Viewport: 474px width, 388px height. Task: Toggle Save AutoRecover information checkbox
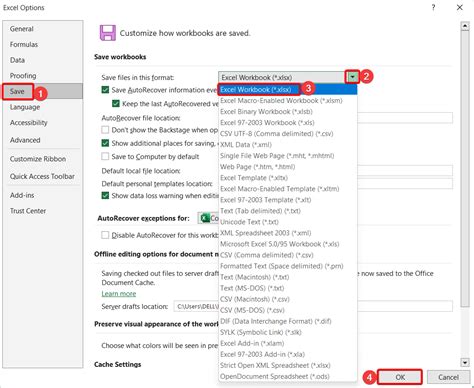pyautogui.click(x=105, y=90)
